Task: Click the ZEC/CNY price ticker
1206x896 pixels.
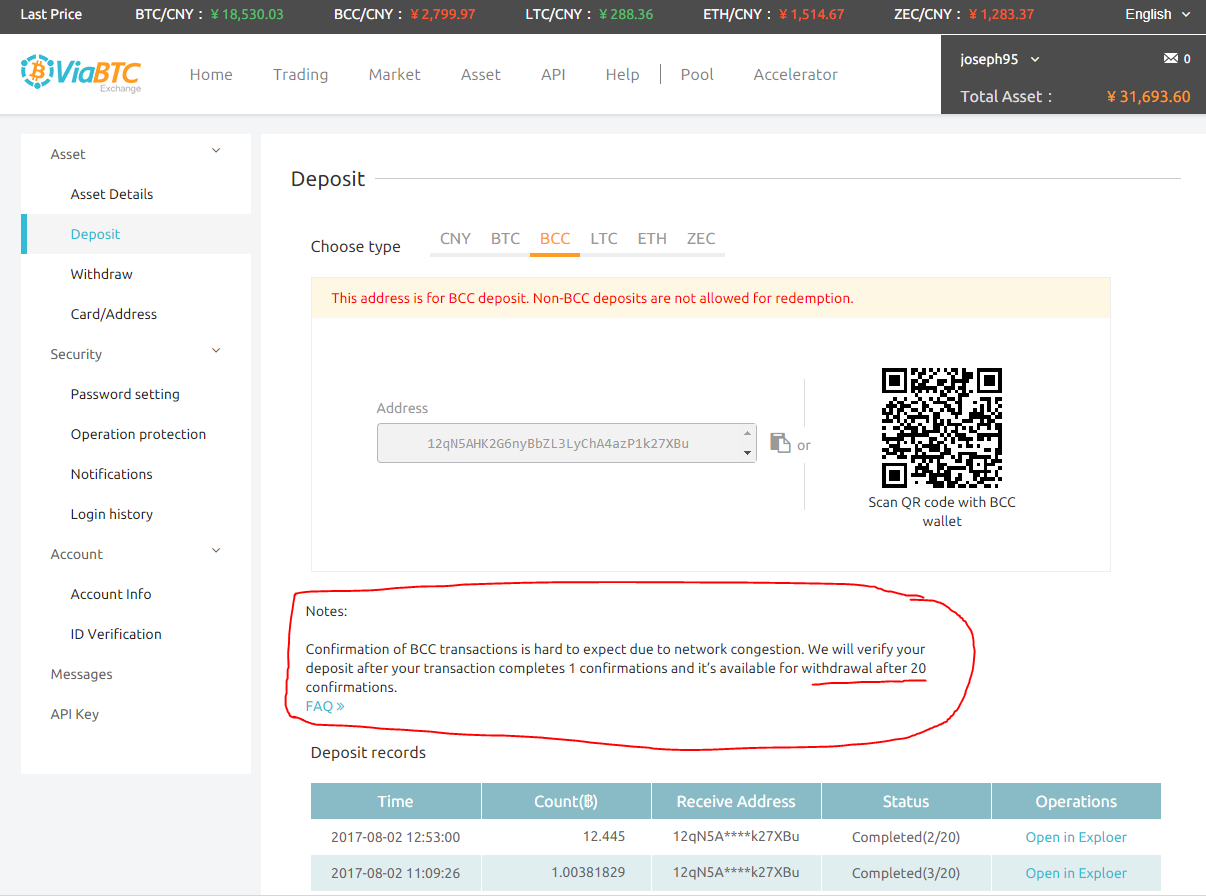Action: (964, 14)
